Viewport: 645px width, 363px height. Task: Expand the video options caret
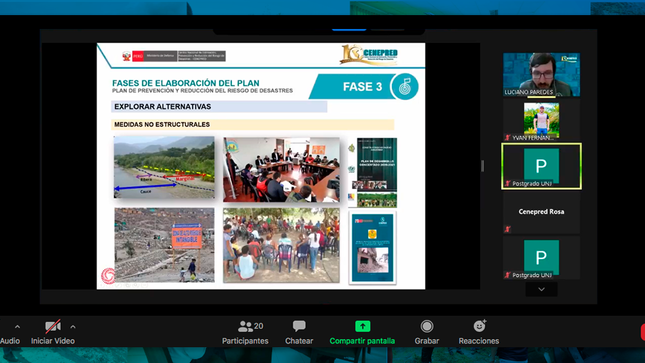73,327
